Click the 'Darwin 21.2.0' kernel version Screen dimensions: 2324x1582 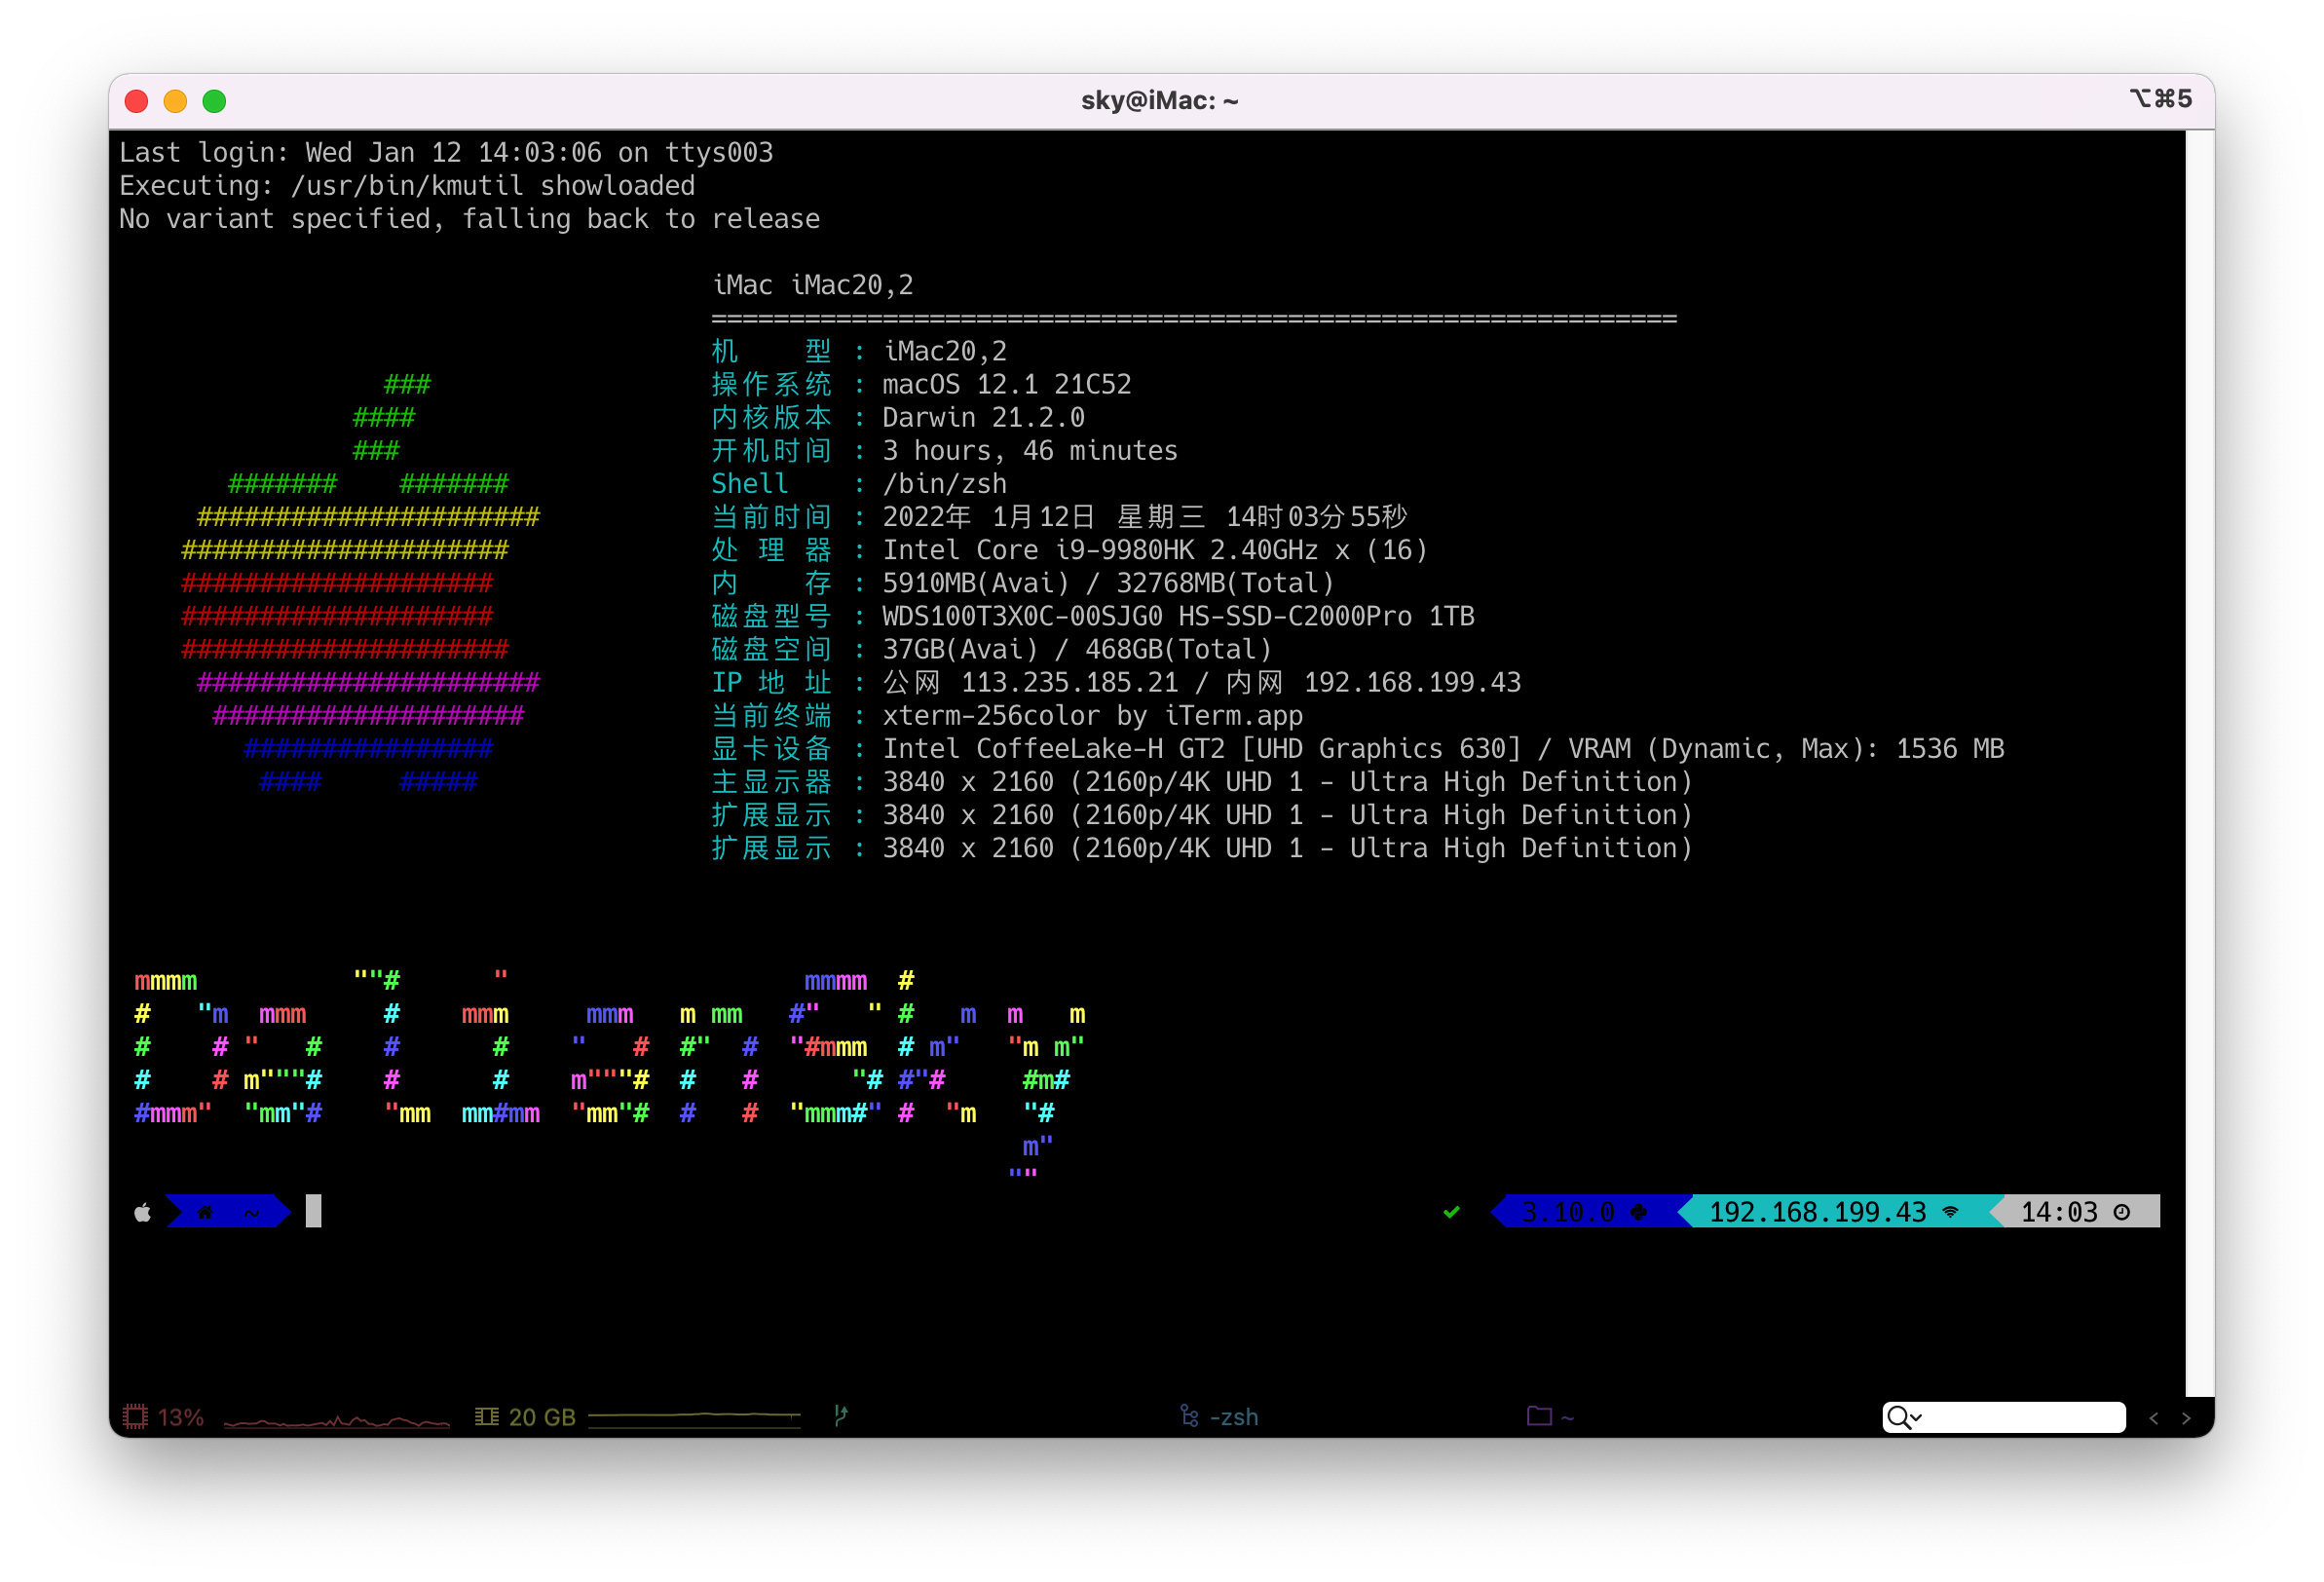pyautogui.click(x=983, y=418)
